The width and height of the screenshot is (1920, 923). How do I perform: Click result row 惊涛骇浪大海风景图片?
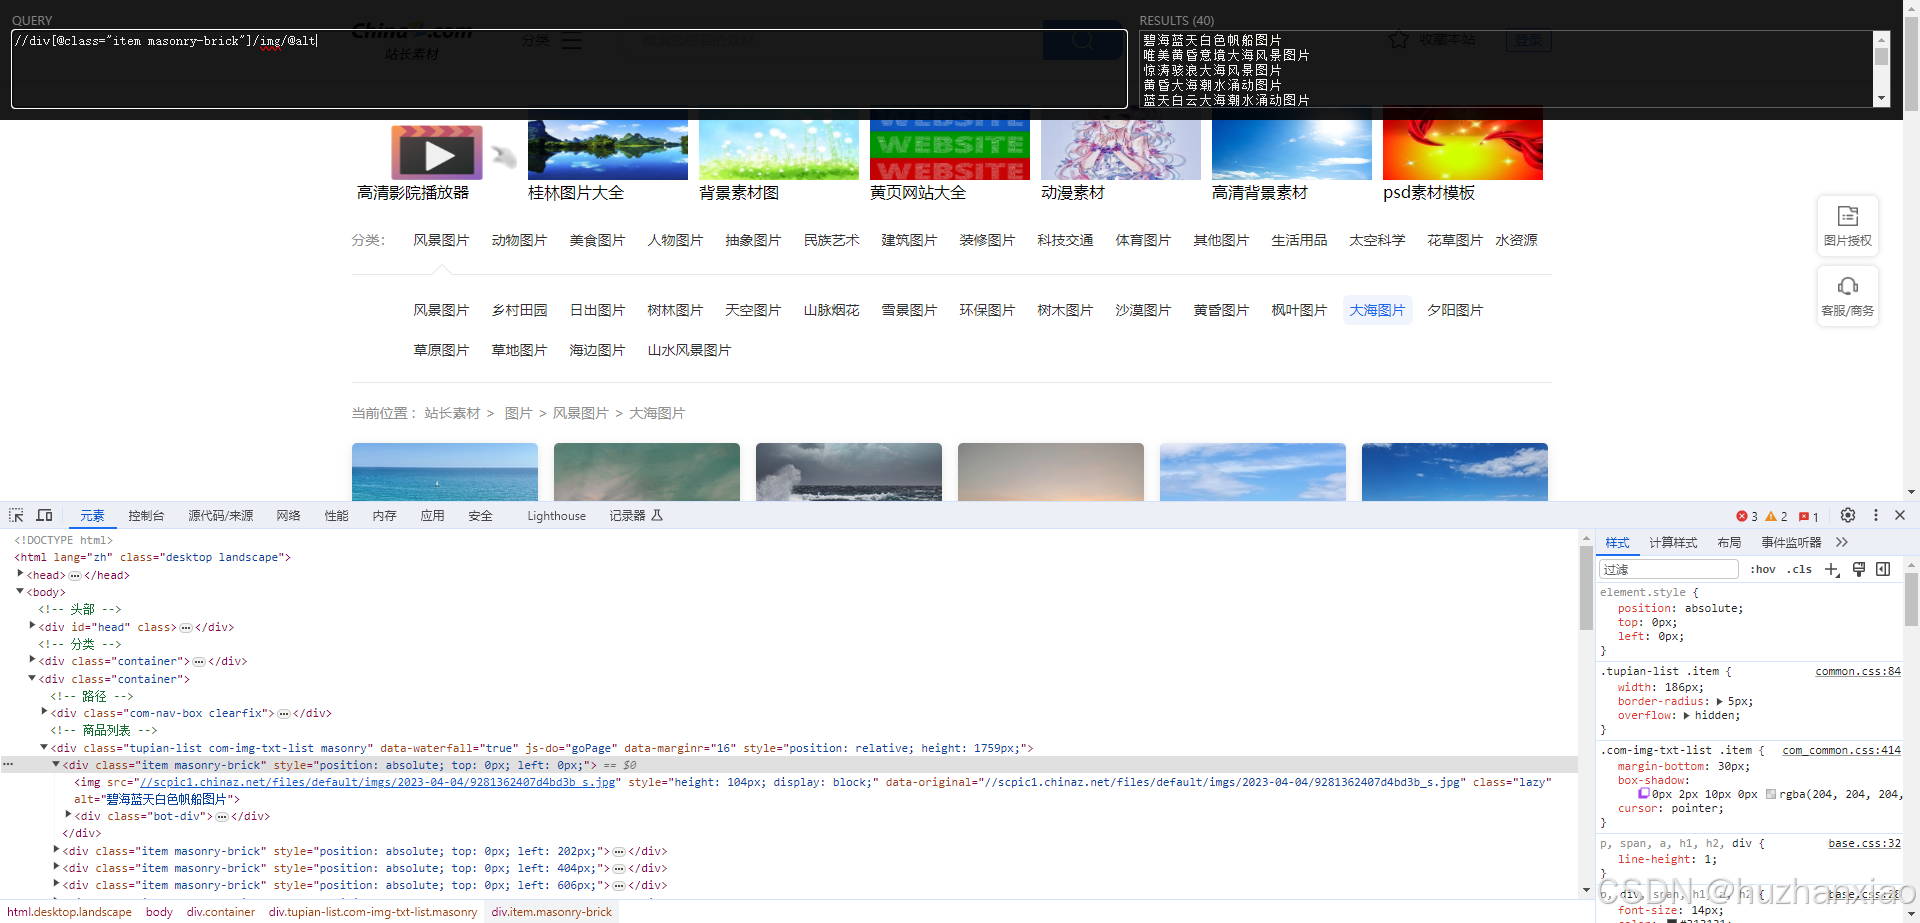[1212, 70]
